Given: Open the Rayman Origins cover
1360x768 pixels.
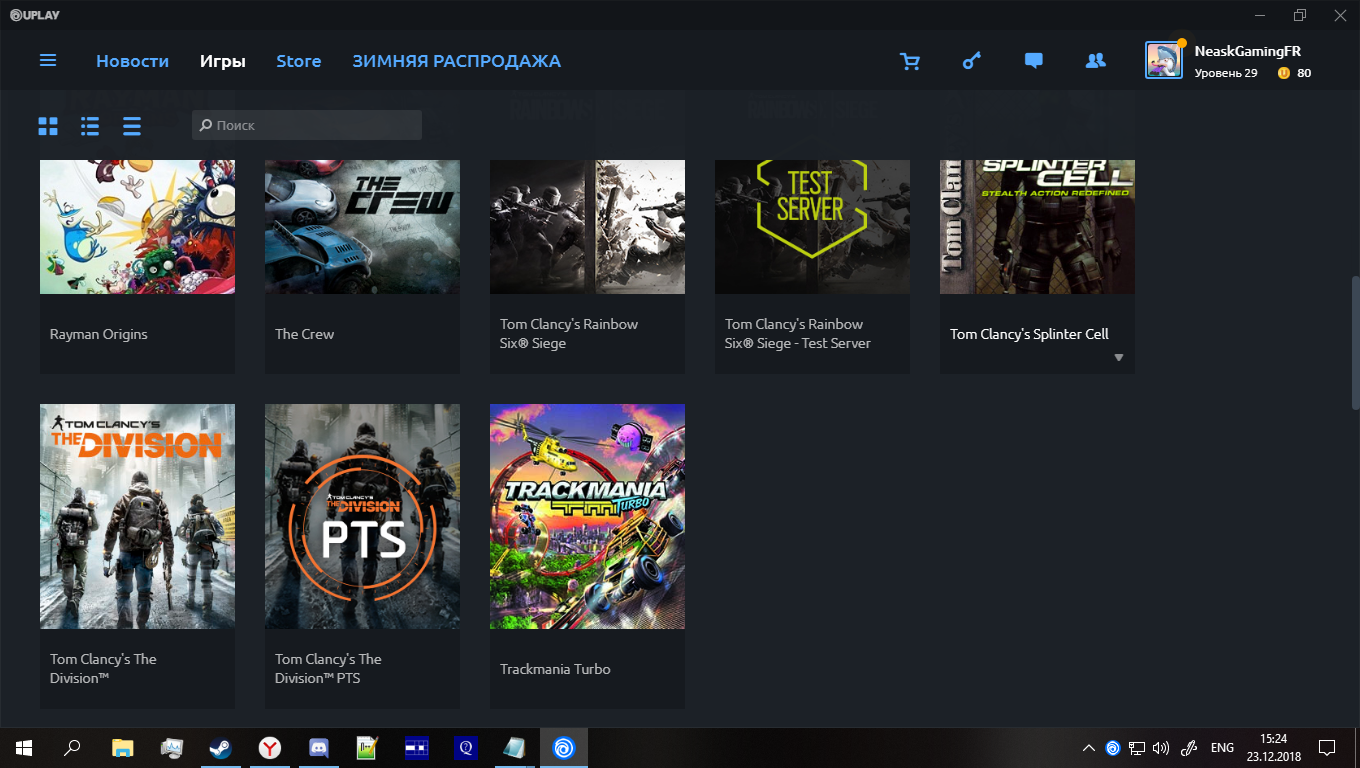Looking at the screenshot, I should (x=137, y=227).
